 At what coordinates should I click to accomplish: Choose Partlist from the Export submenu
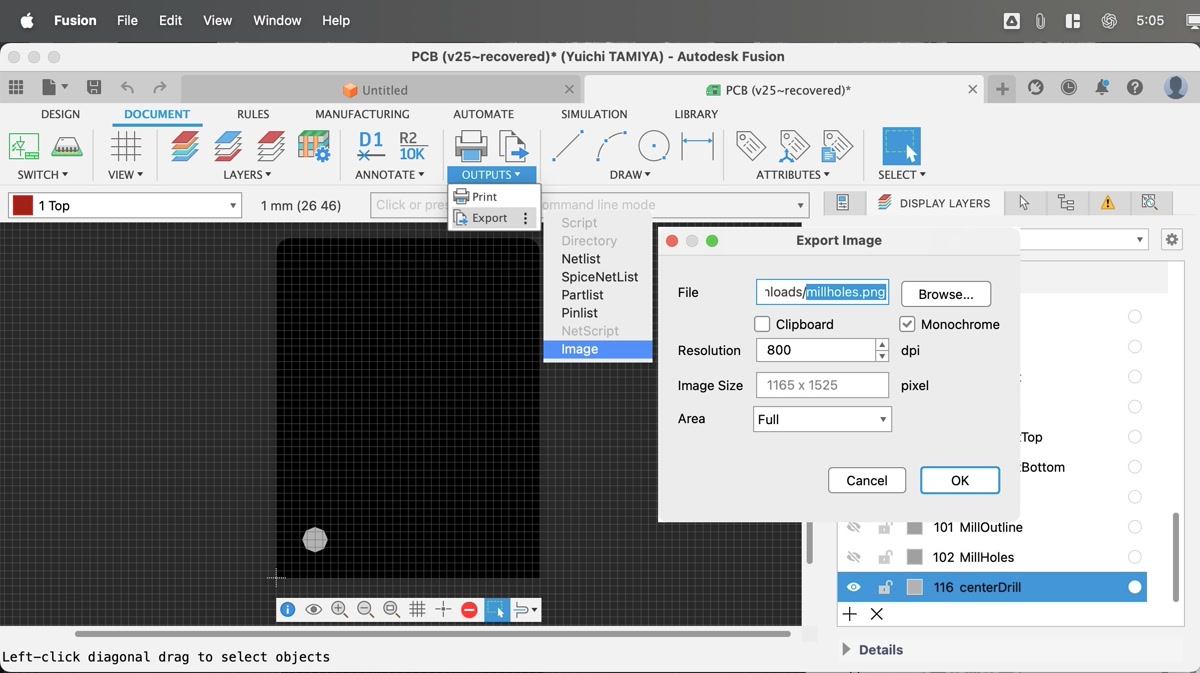(x=583, y=295)
